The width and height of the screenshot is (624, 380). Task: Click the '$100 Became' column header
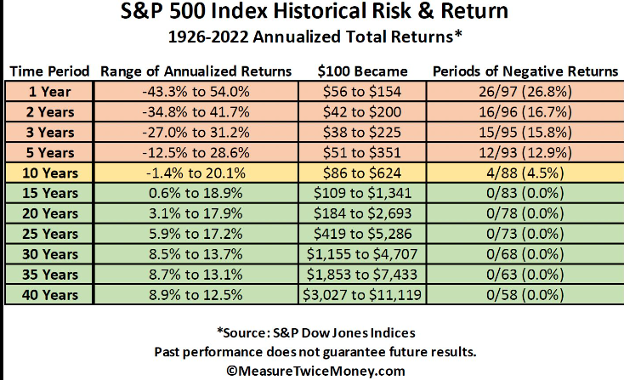(363, 71)
